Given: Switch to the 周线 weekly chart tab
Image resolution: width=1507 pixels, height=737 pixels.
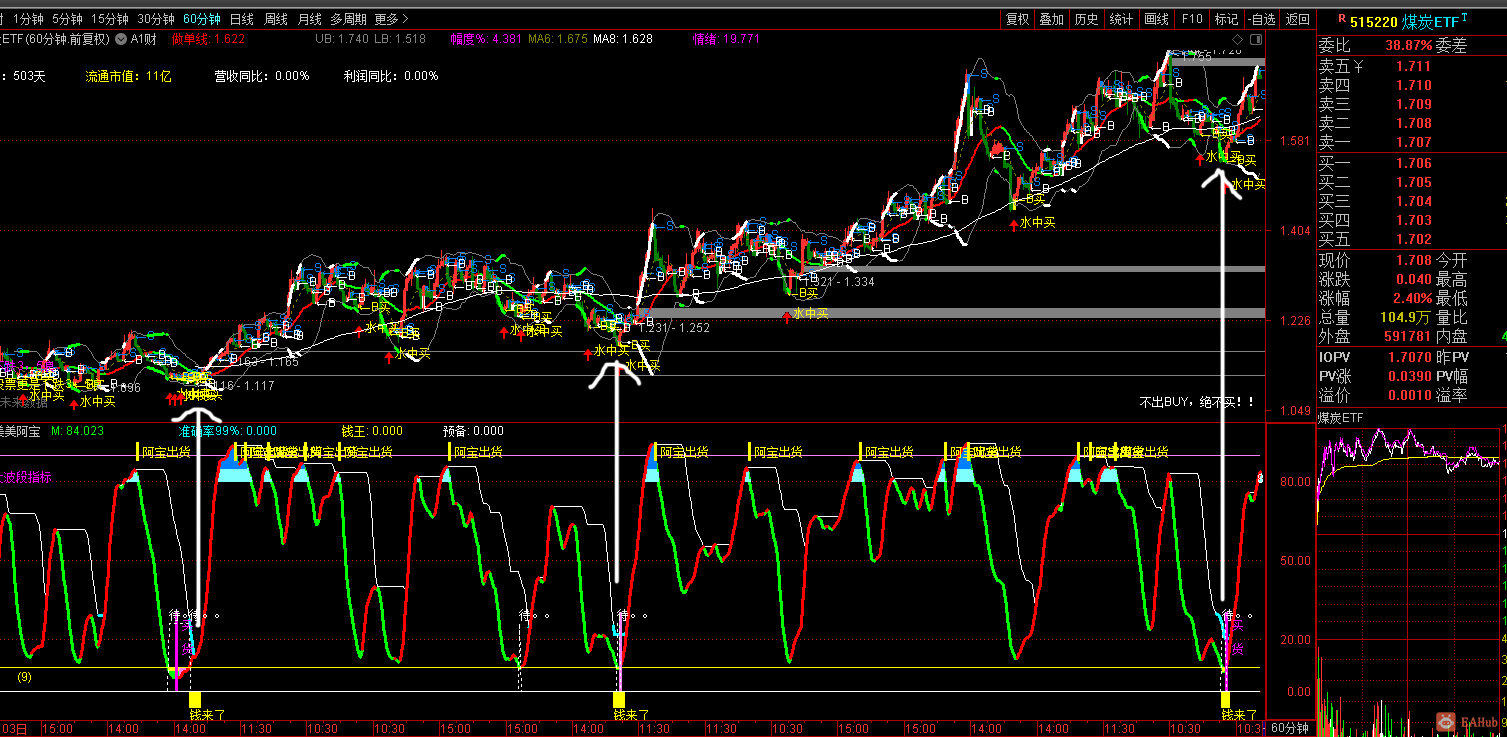Looking at the screenshot, I should (275, 19).
